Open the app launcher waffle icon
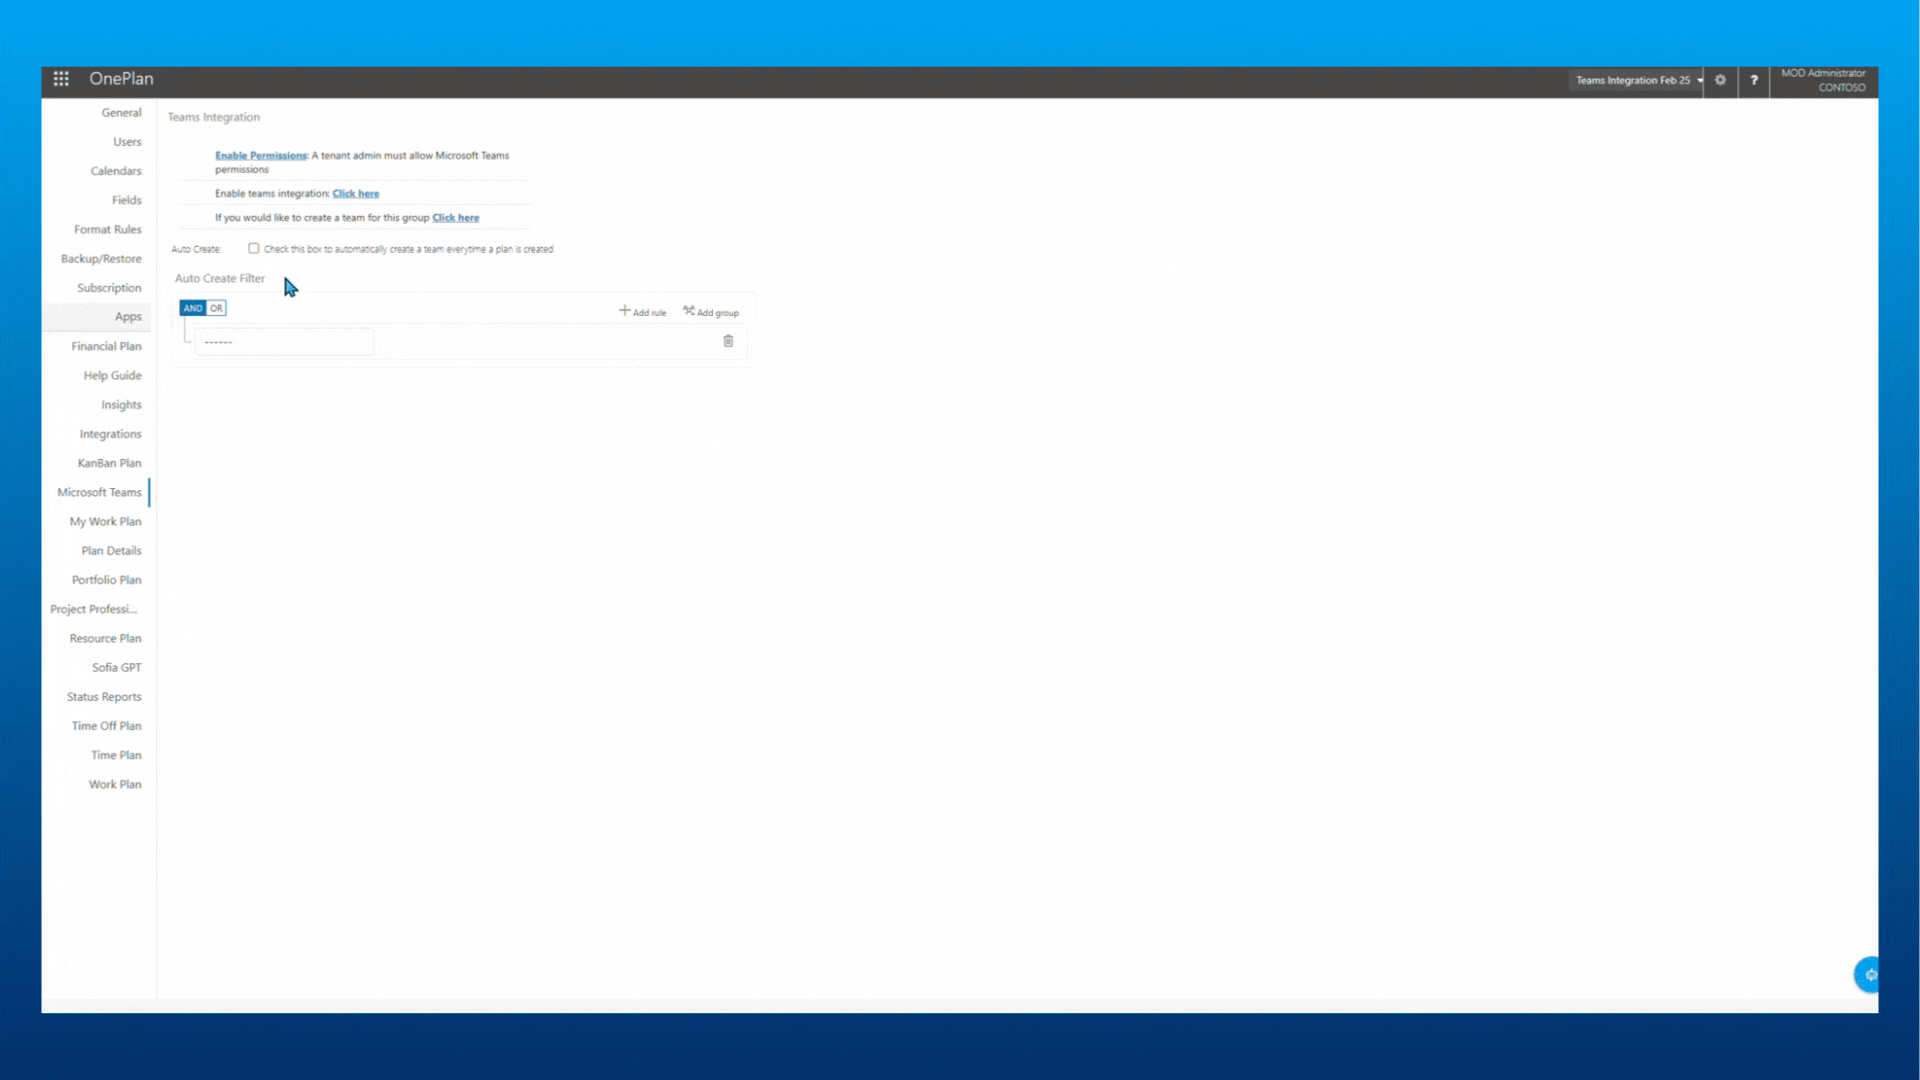The width and height of the screenshot is (1920, 1080). point(61,79)
